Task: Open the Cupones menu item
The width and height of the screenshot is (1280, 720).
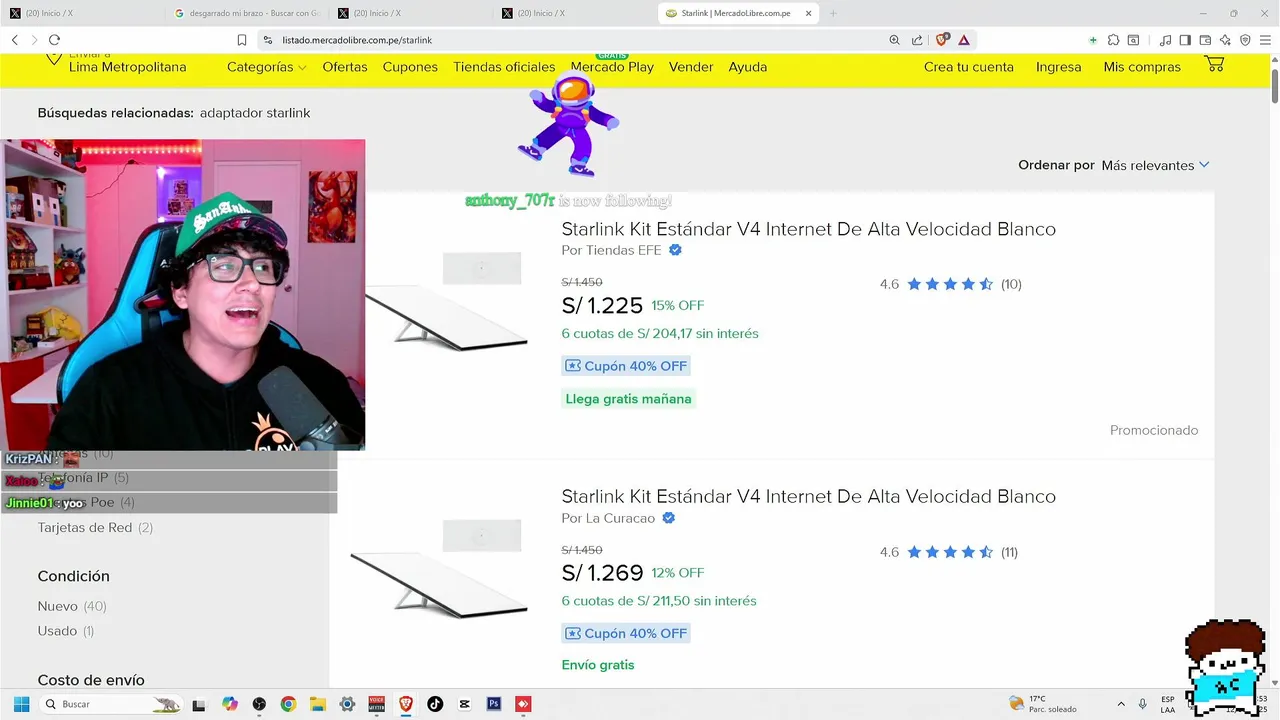Action: click(x=410, y=67)
